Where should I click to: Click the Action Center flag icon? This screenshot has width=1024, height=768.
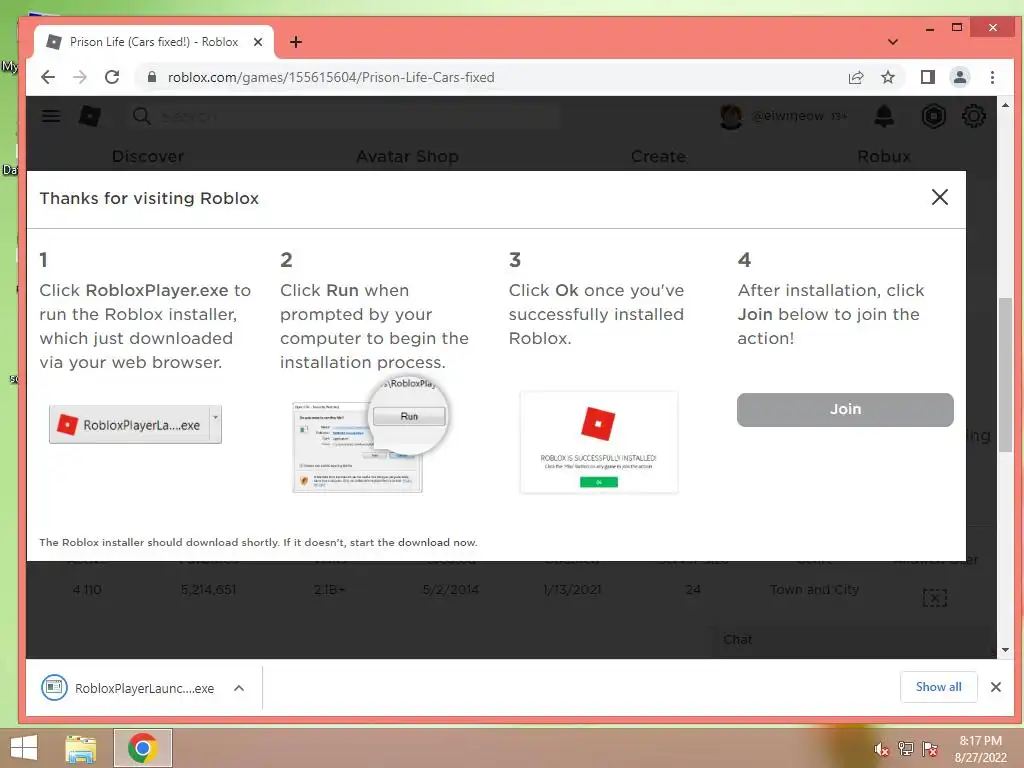(x=930, y=748)
